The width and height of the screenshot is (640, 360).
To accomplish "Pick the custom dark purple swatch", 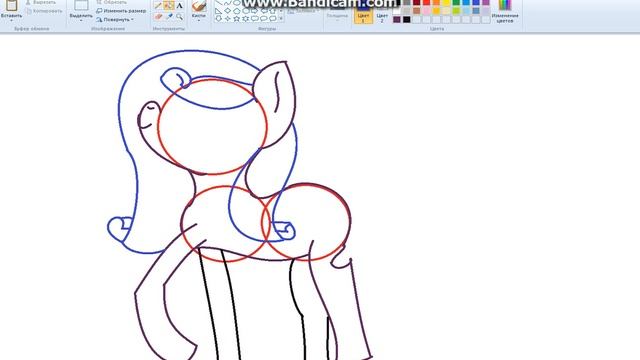I will point(397,19).
